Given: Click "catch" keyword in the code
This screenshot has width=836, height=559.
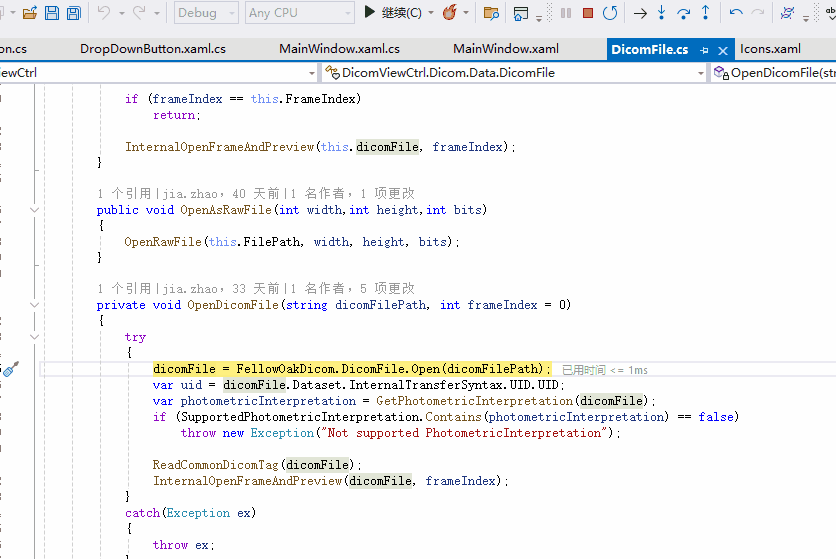Looking at the screenshot, I should pyautogui.click(x=142, y=513).
